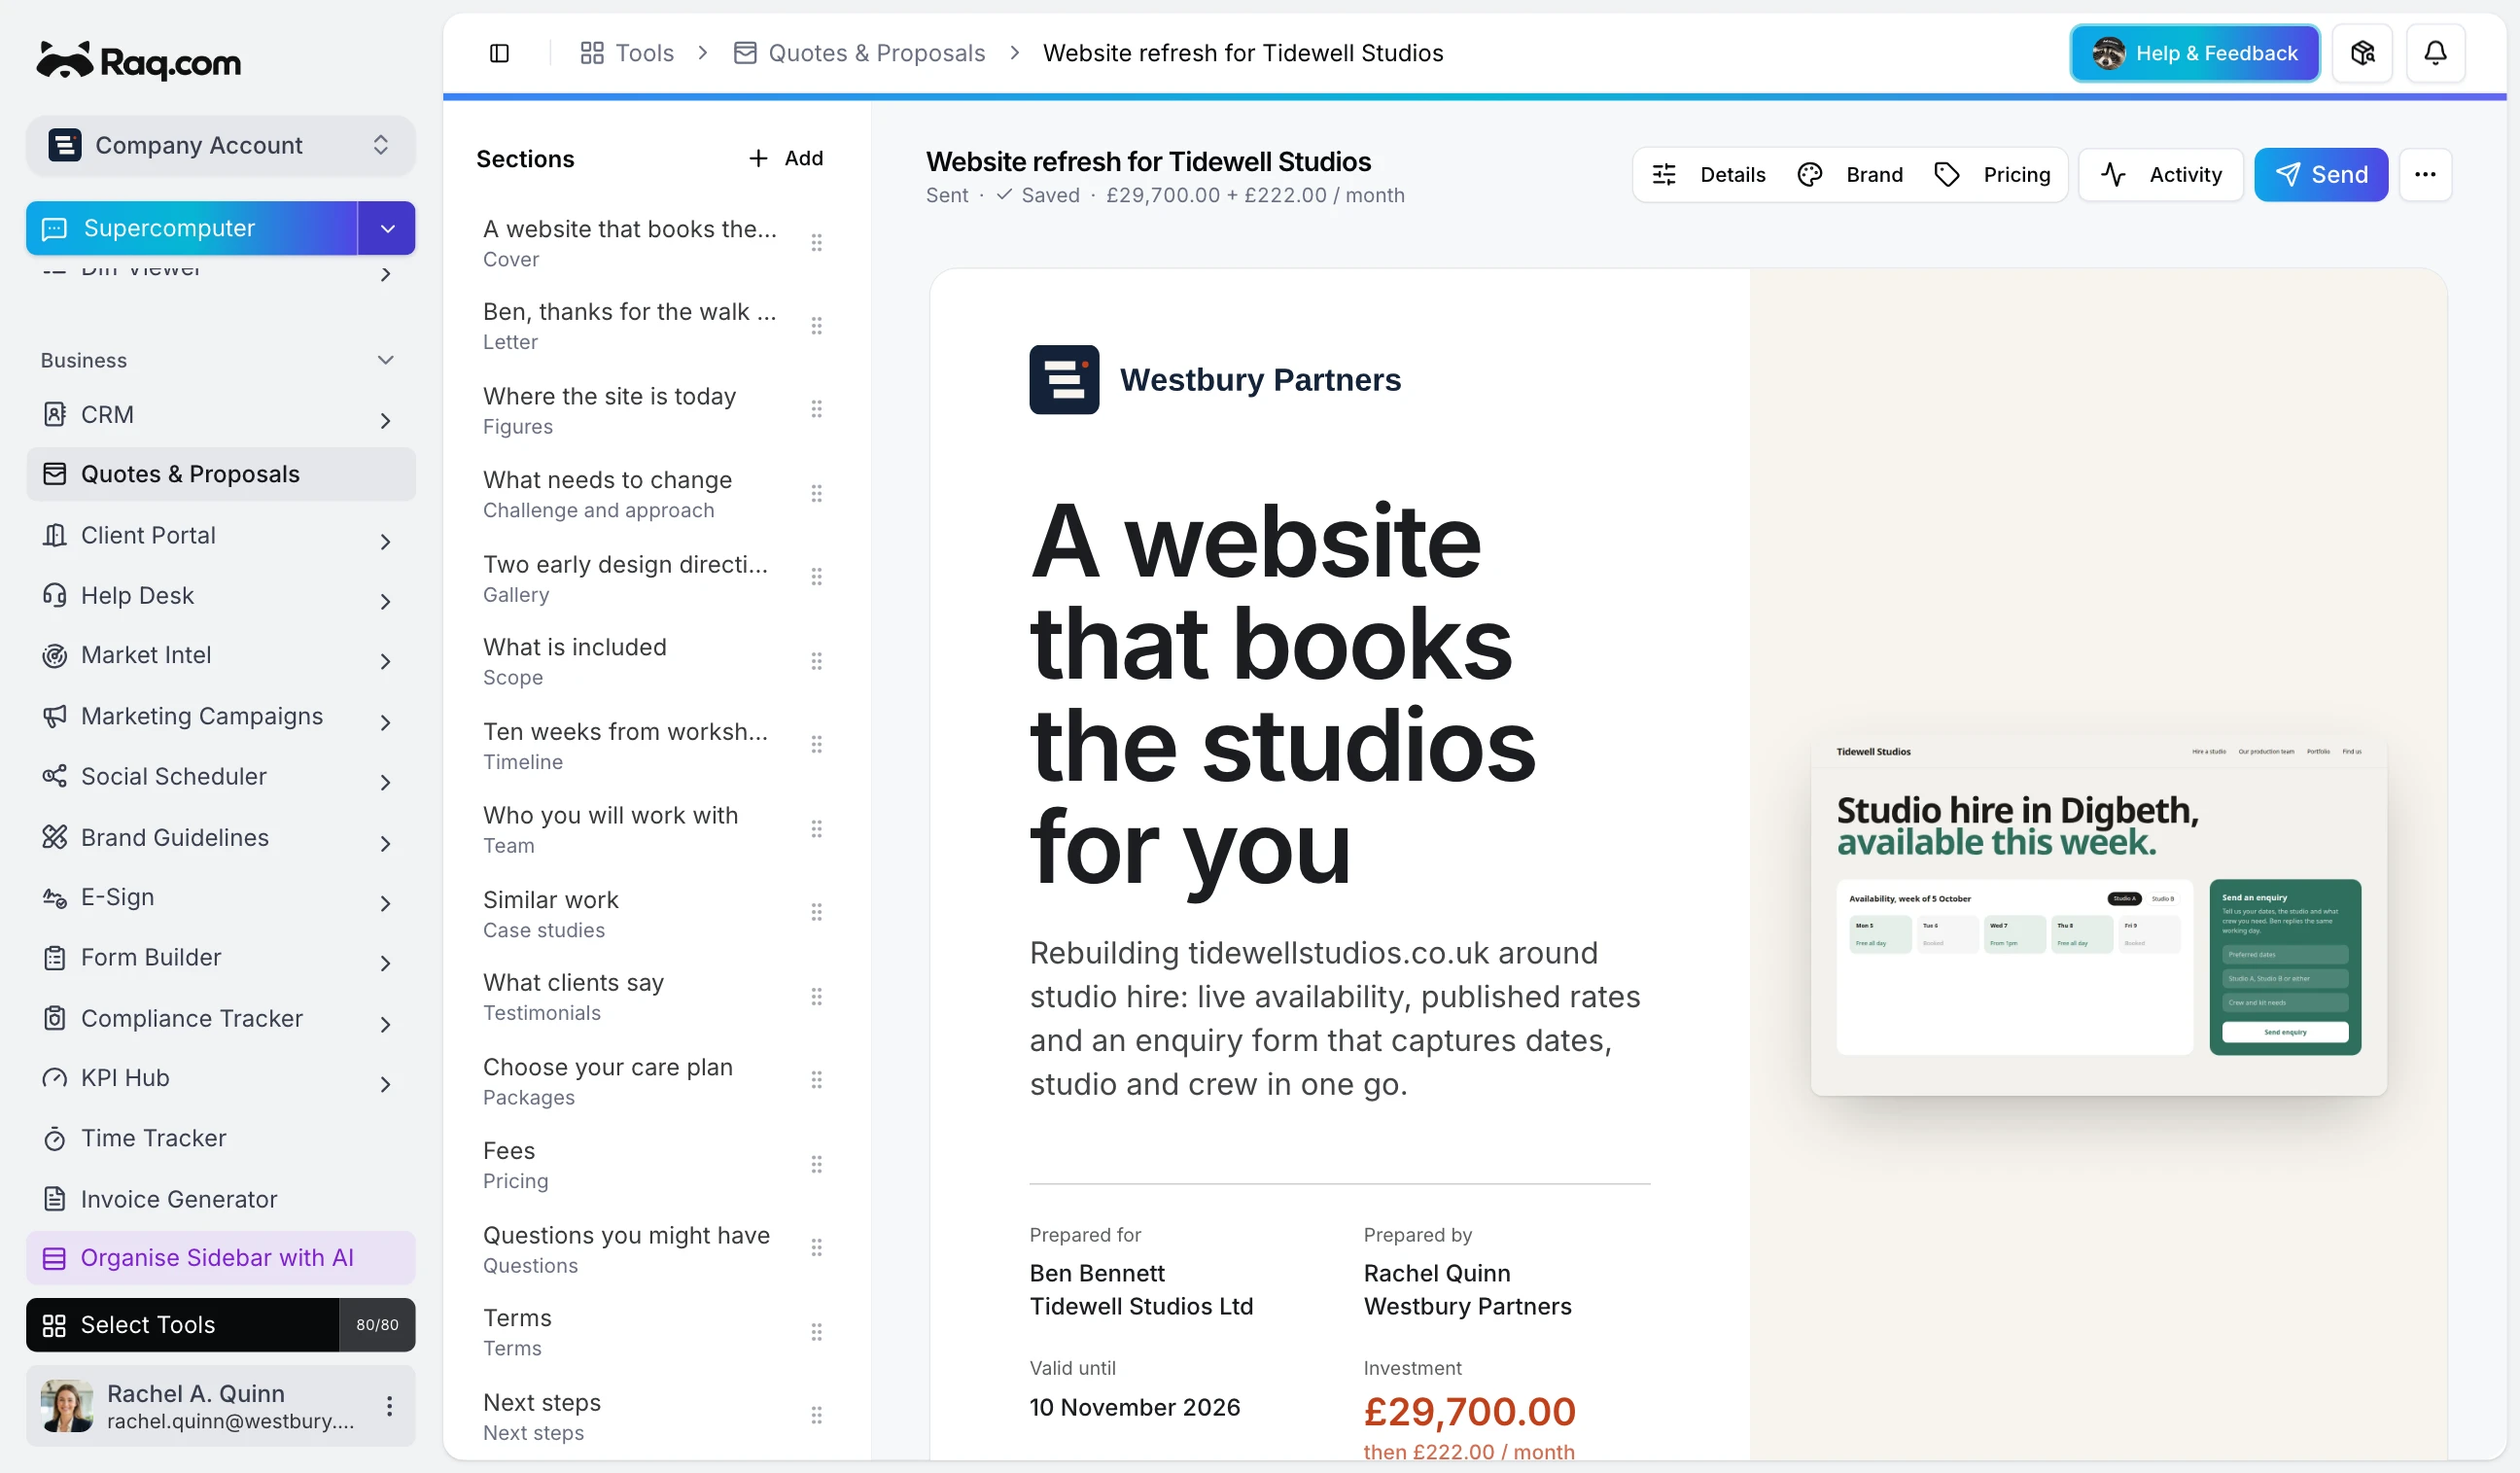Click 'Ben Bennett' prepared-for name
This screenshot has height=1473, width=2520.
(x=1097, y=1272)
